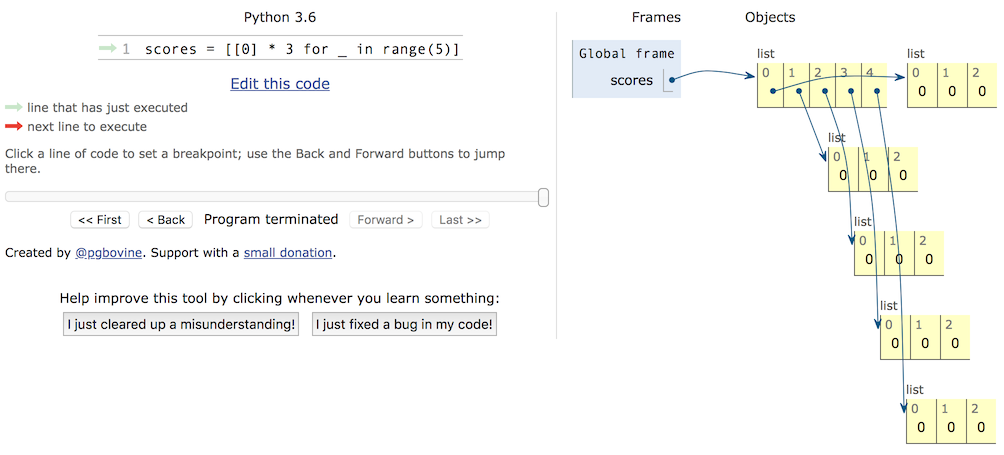Click the execution step slider handle
Image resolution: width=1004 pixels, height=455 pixels.
pos(543,197)
